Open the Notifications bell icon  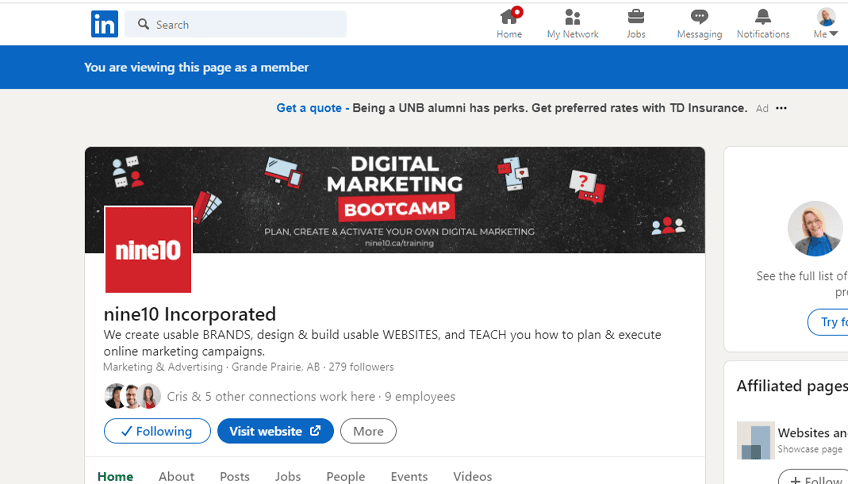point(762,17)
